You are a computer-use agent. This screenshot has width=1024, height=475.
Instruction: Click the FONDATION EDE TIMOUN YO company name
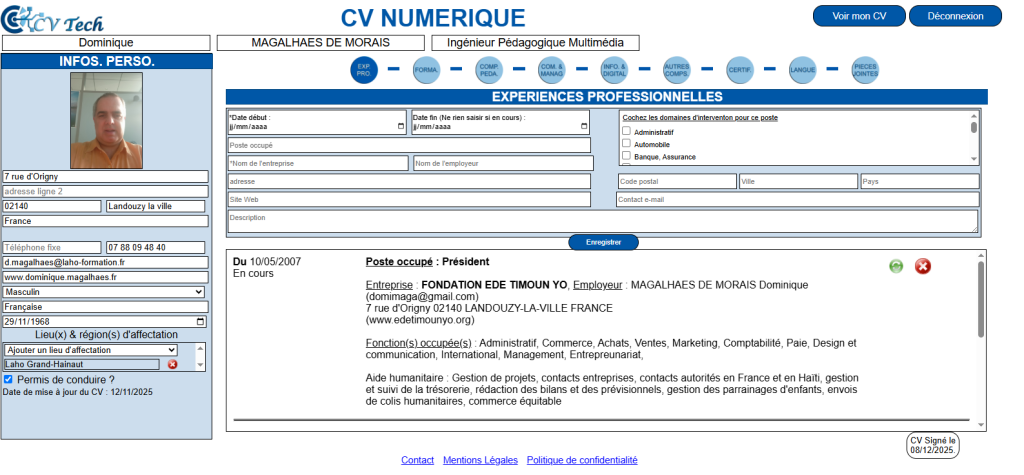[x=494, y=285]
